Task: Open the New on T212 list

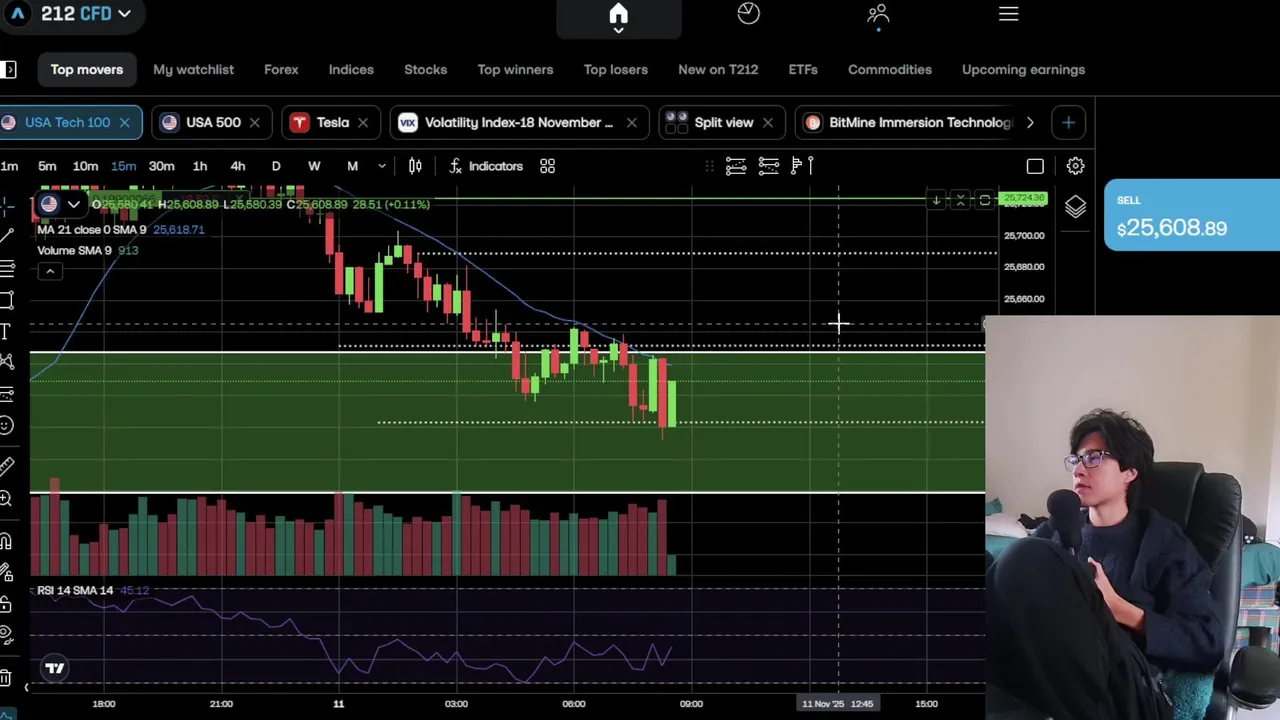Action: pos(718,70)
